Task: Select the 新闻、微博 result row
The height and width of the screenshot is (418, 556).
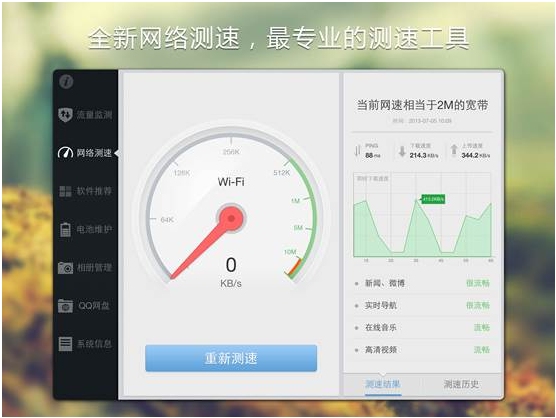Action: (x=423, y=283)
